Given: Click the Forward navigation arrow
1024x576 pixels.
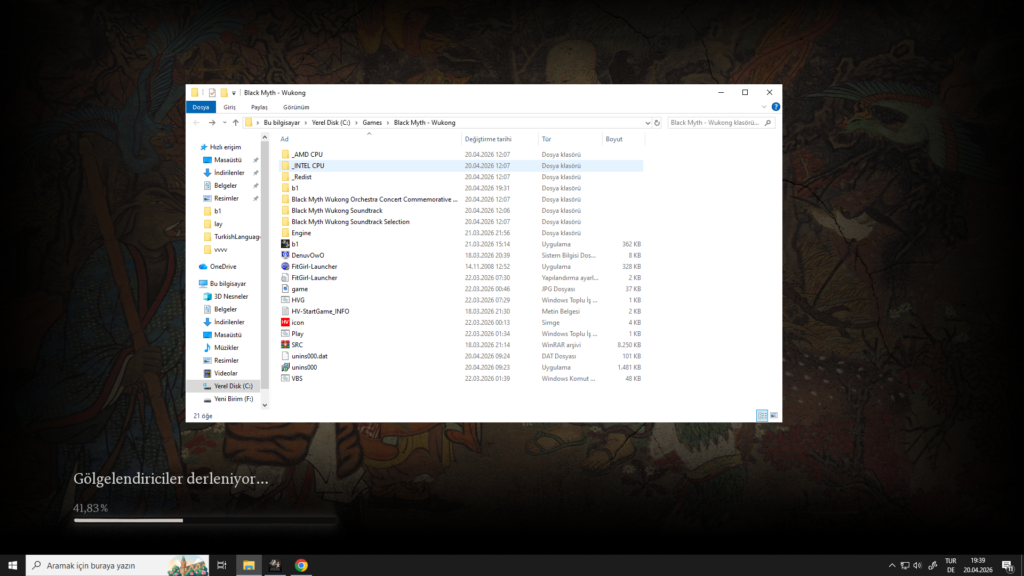Looking at the screenshot, I should pos(212,123).
